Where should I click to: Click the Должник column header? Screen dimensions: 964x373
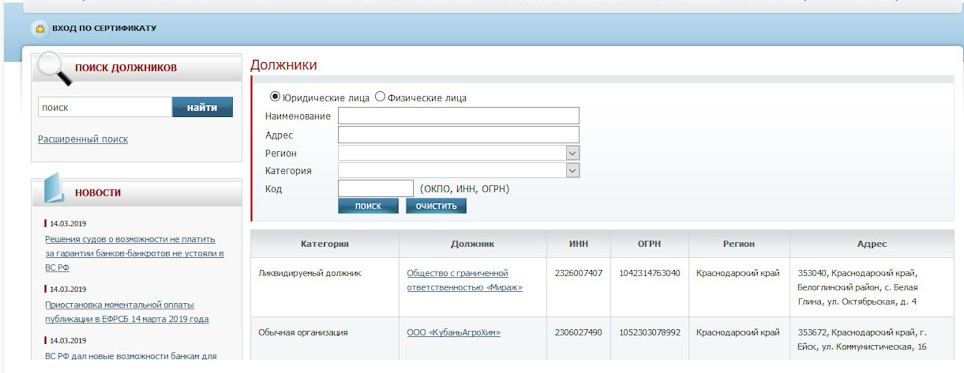pos(472,244)
